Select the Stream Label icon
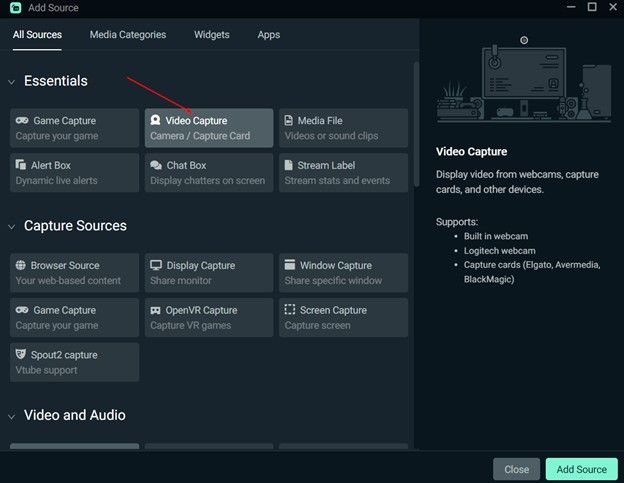Image resolution: width=624 pixels, height=483 pixels. (x=290, y=165)
